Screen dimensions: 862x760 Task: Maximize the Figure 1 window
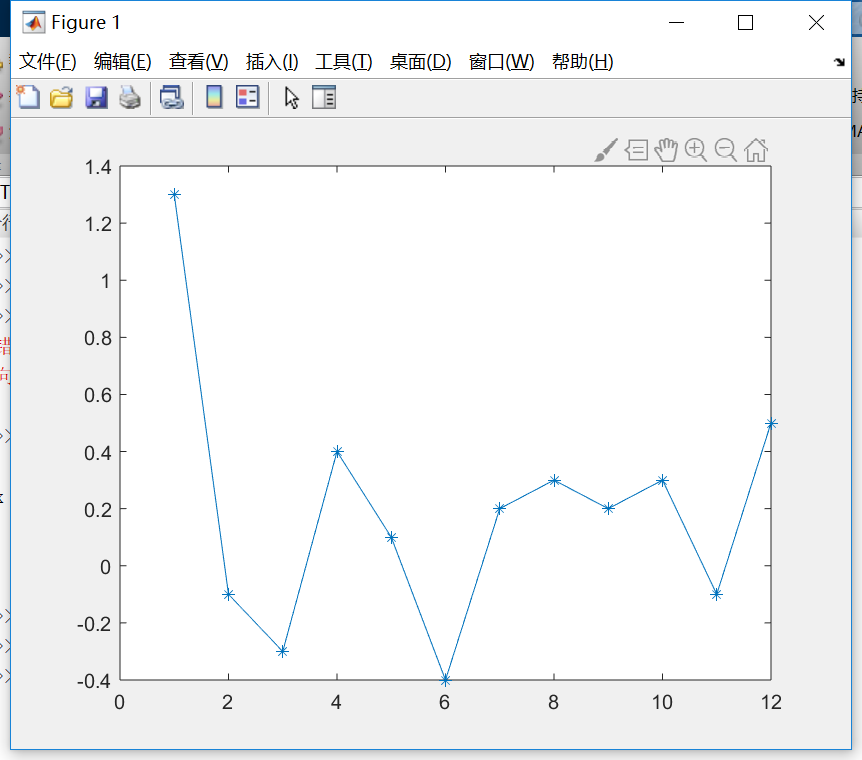(x=745, y=23)
